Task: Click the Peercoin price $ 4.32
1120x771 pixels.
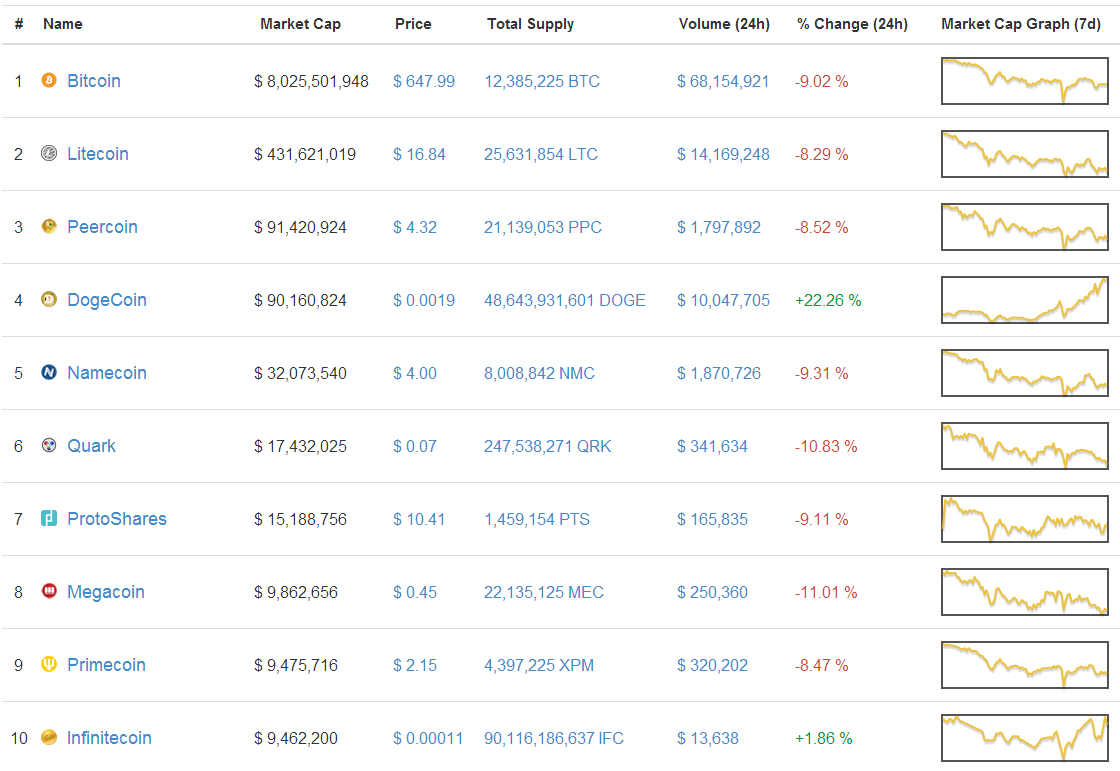Action: 415,227
